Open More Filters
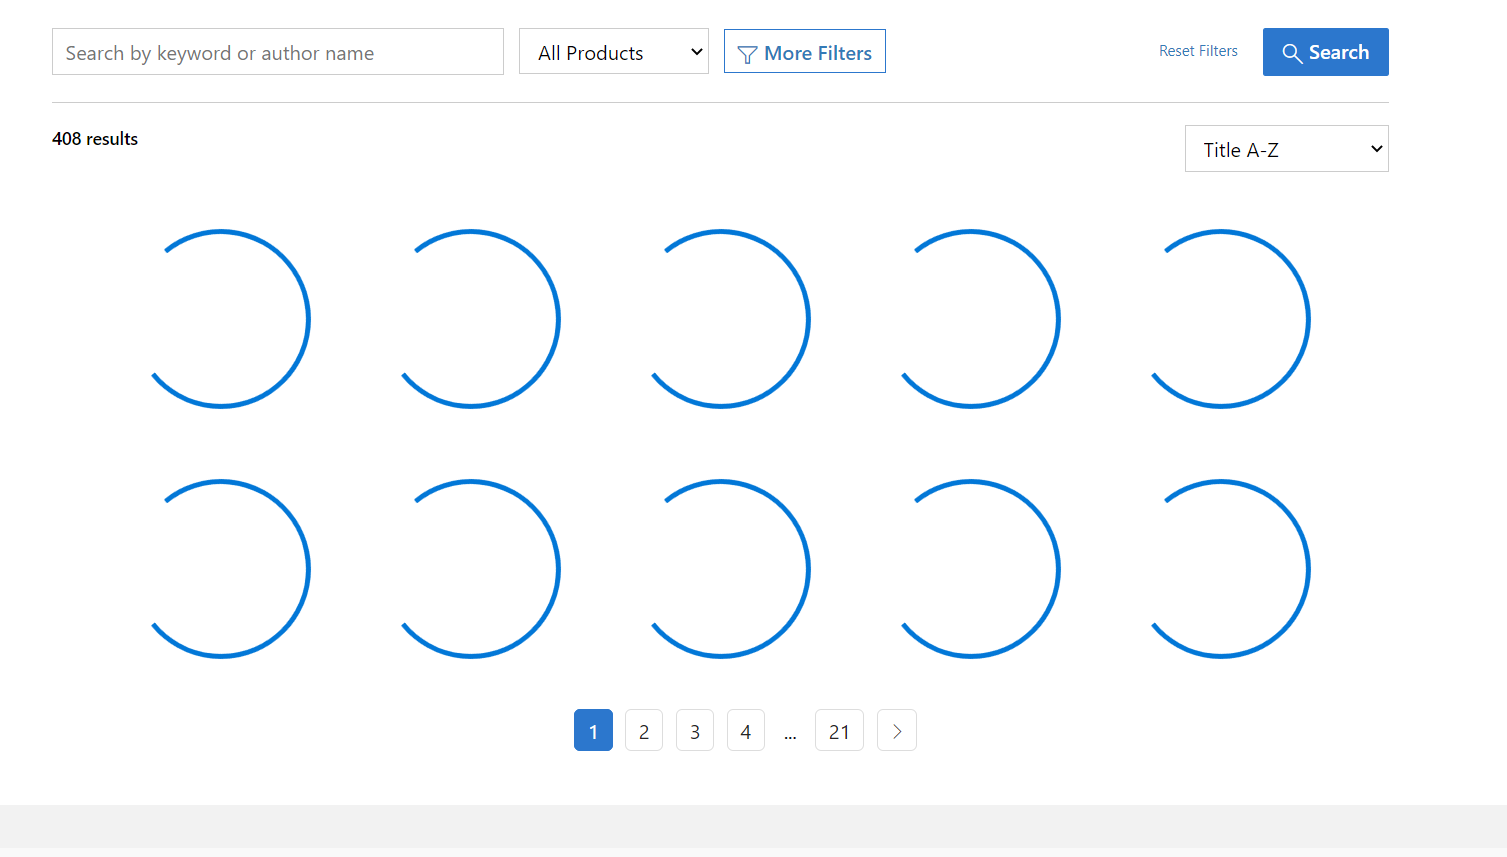 (804, 51)
